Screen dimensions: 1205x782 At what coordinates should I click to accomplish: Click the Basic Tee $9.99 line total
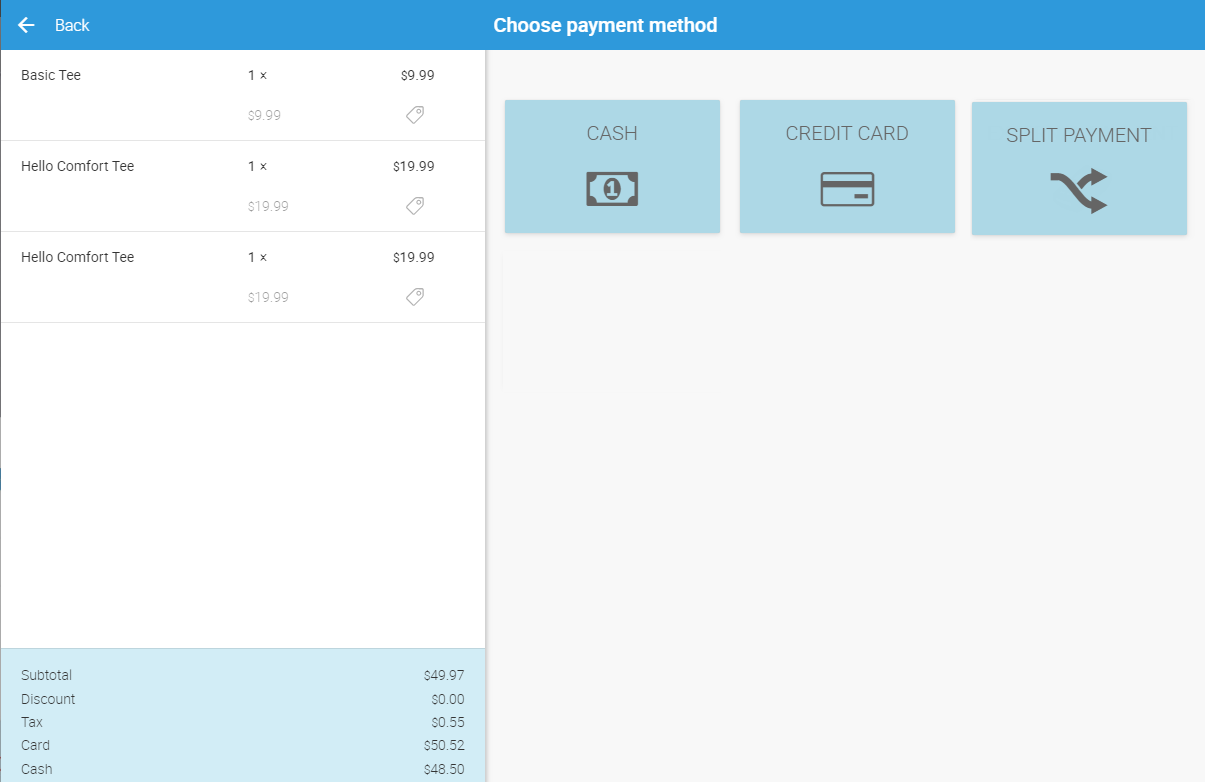click(417, 75)
